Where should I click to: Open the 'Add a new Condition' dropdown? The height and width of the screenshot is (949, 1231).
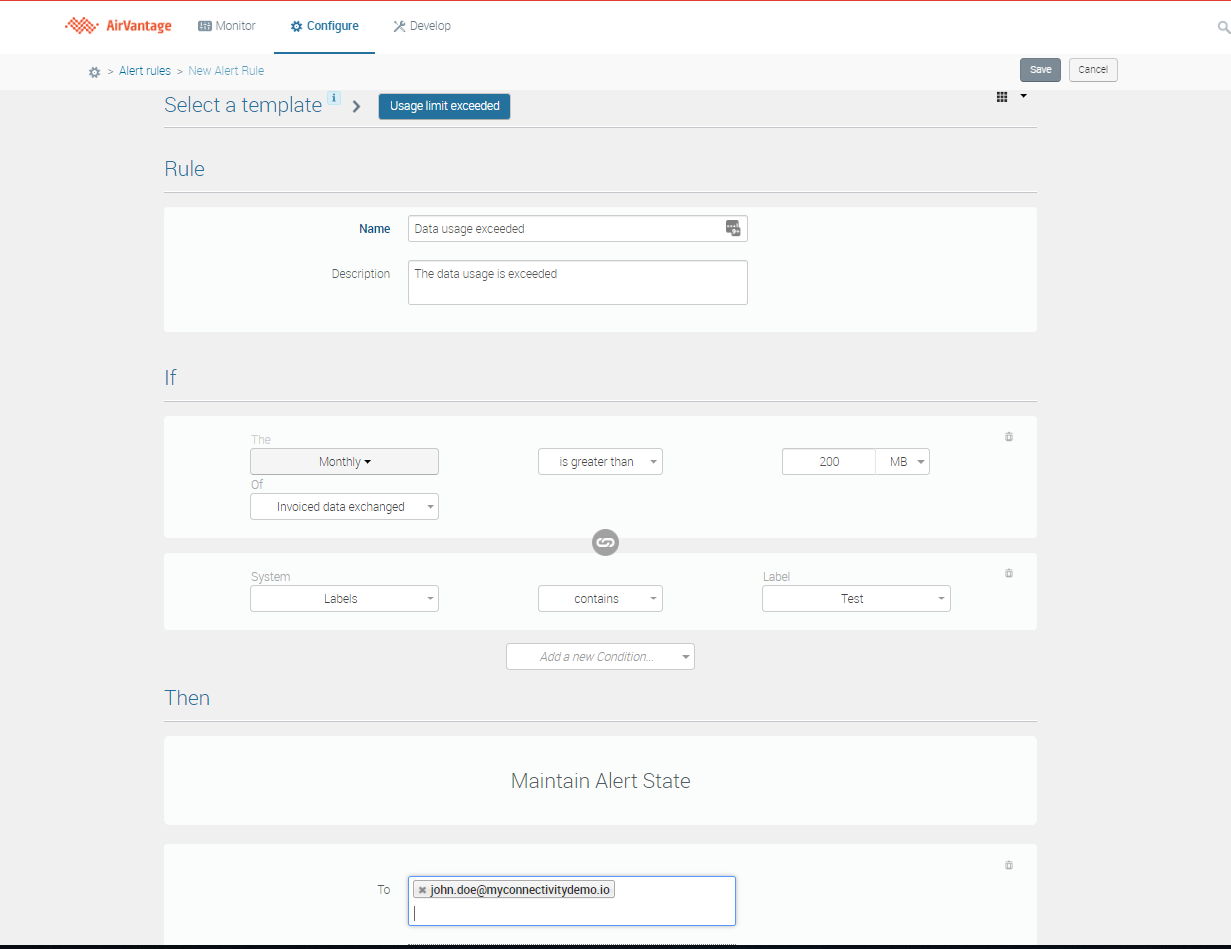[x=600, y=657]
